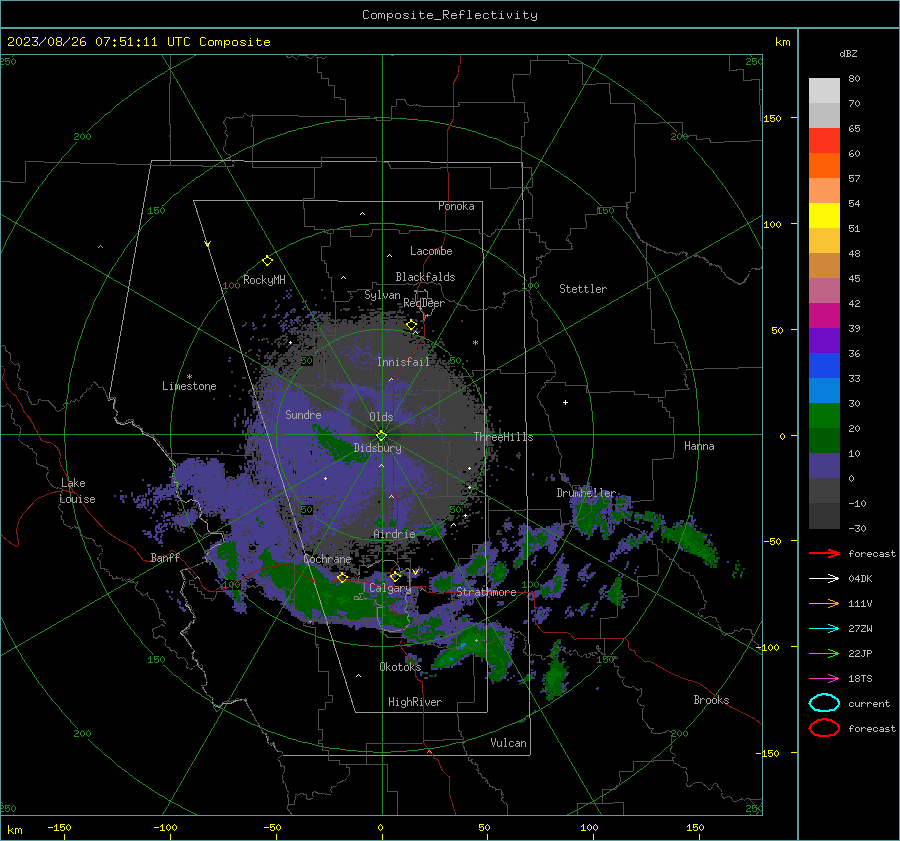Screen dimensions: 900x841
Task: Click the RockyMH label
Action: pyautogui.click(x=264, y=280)
